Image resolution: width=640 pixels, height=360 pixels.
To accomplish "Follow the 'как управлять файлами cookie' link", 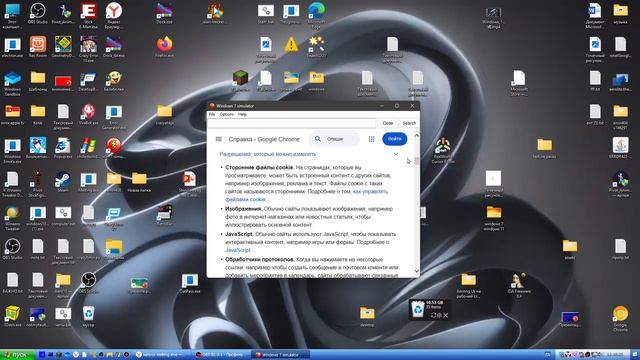I will [307, 196].
